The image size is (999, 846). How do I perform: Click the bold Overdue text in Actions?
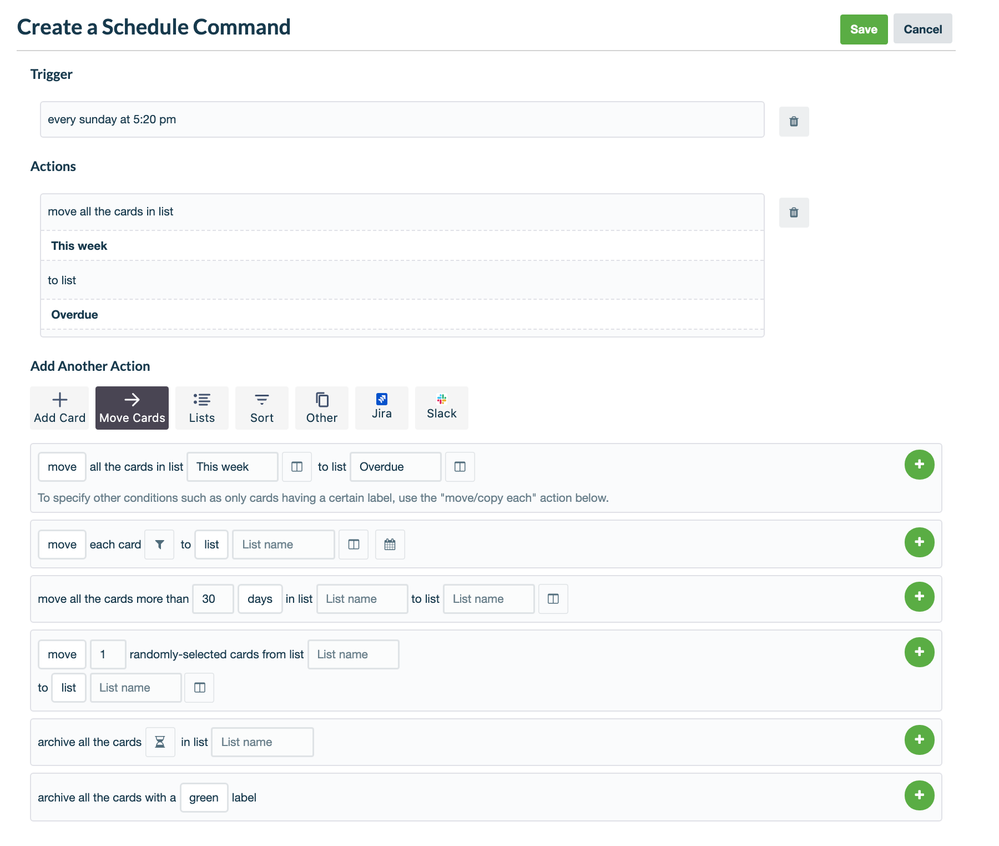pos(75,315)
